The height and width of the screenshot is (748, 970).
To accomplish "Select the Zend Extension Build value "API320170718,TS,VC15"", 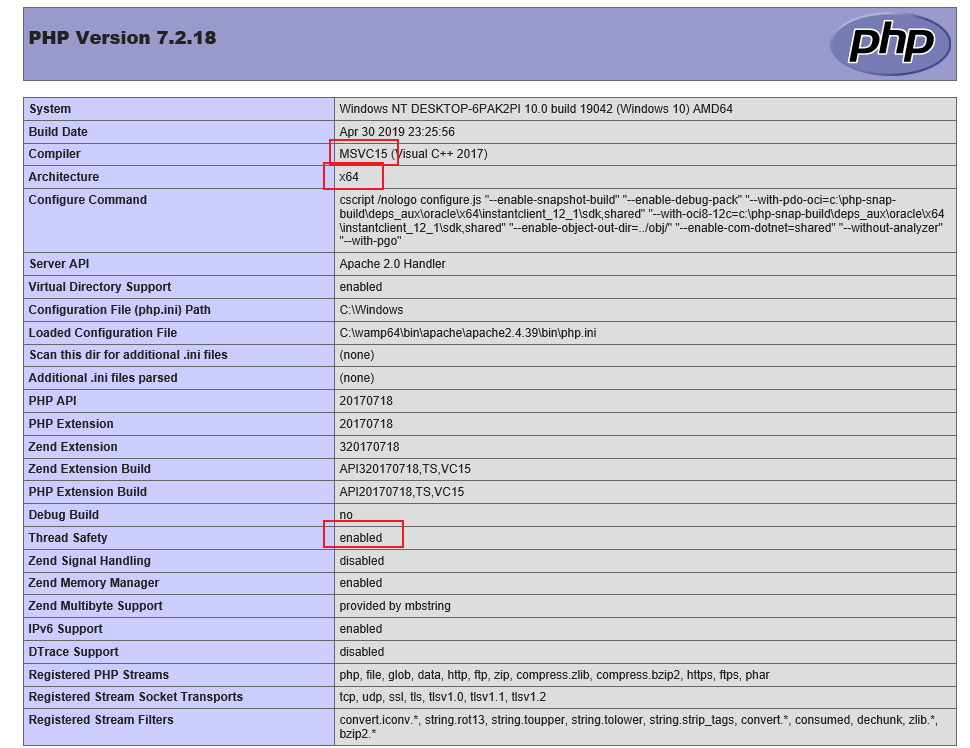I will click(x=405, y=469).
